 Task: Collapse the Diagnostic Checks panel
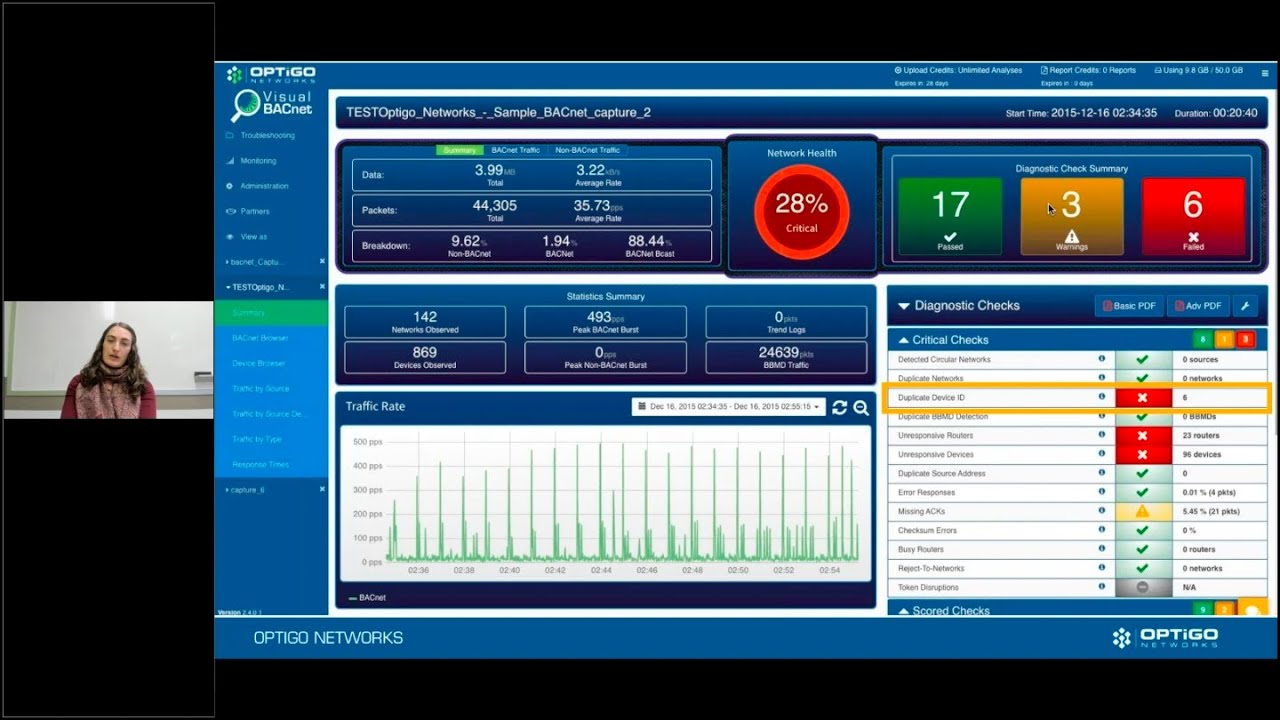(x=904, y=306)
